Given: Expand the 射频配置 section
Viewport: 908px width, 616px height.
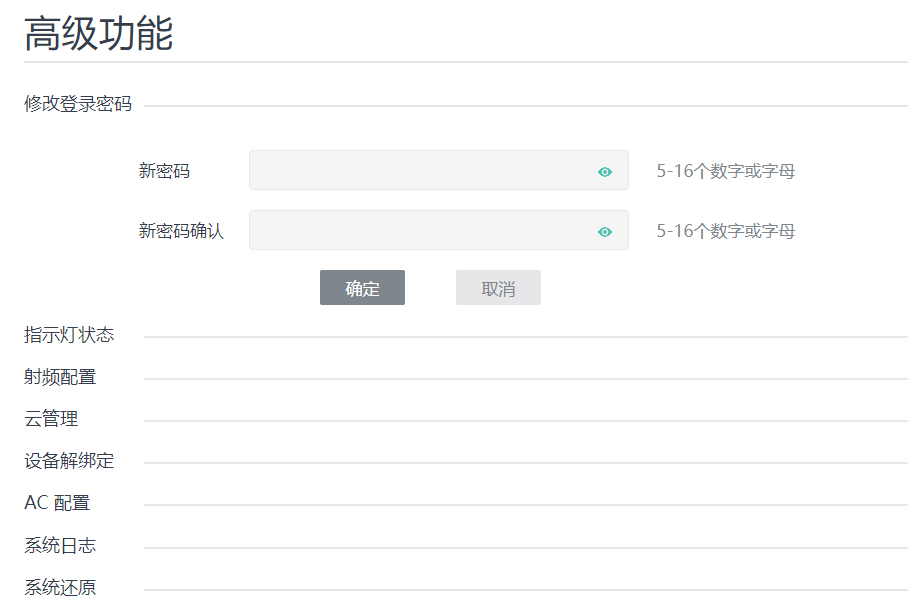Looking at the screenshot, I should (x=60, y=377).
